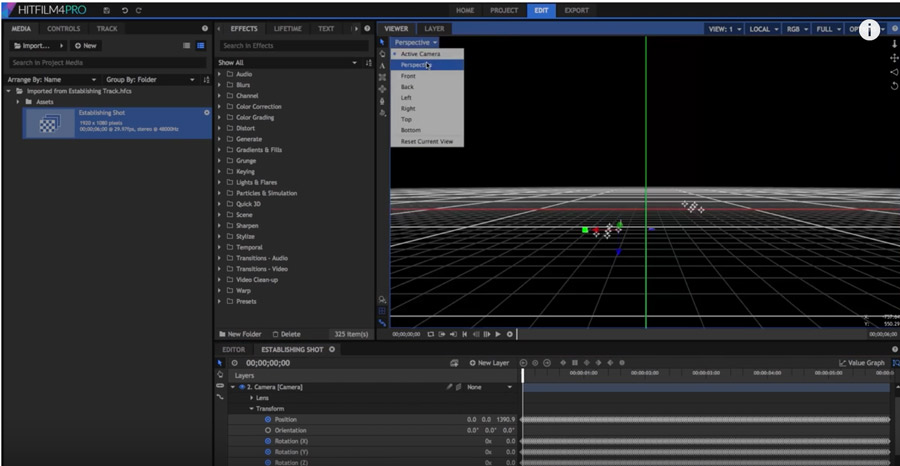
Task: Select the arrow selection tool in viewer
Action: (x=383, y=43)
